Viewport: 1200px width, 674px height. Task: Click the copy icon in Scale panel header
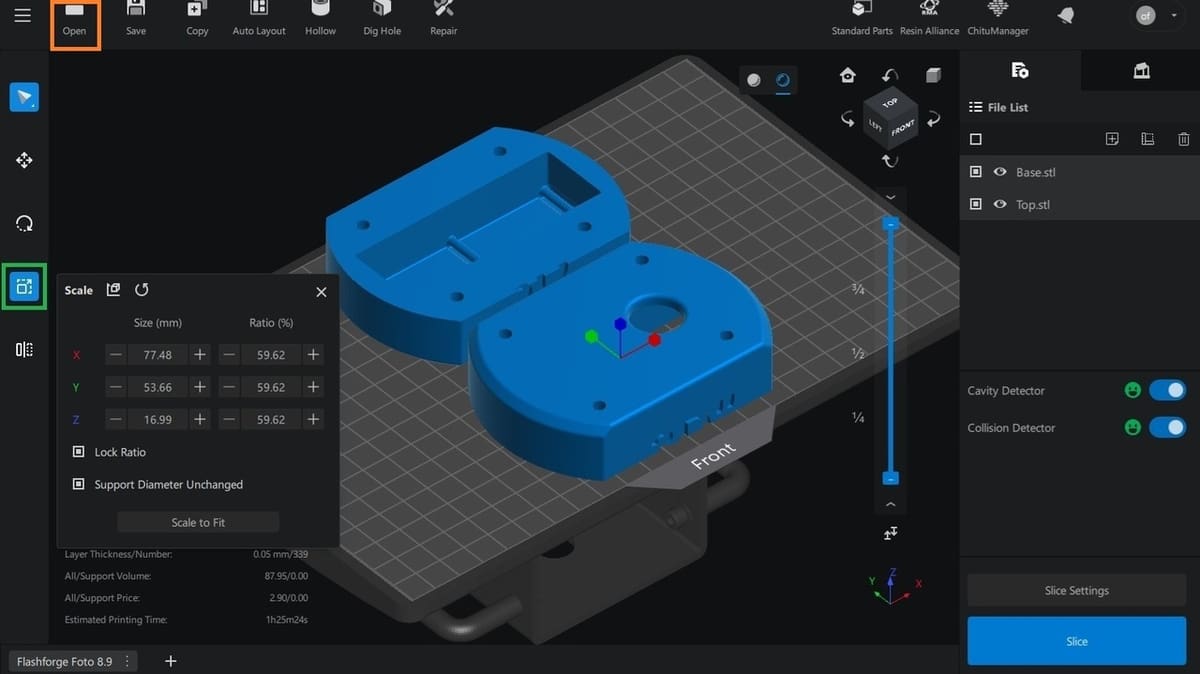[x=113, y=289]
